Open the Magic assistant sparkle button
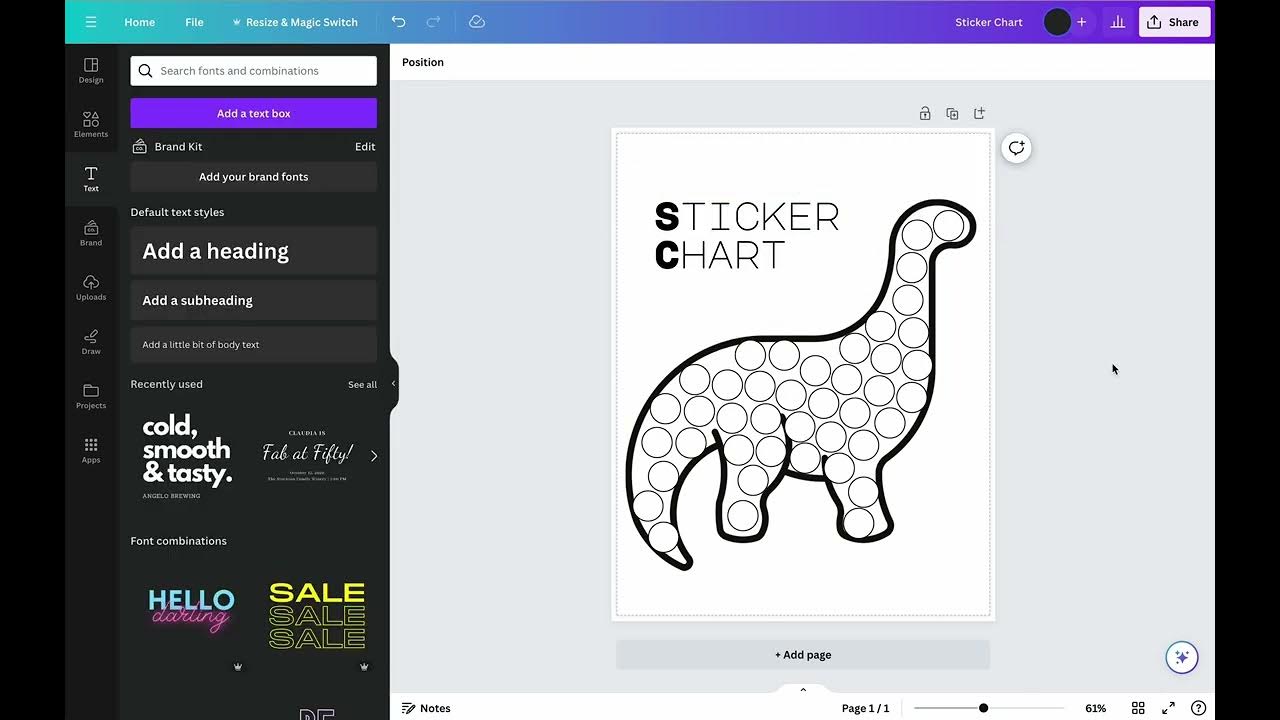The width and height of the screenshot is (1280, 720). [1182, 657]
